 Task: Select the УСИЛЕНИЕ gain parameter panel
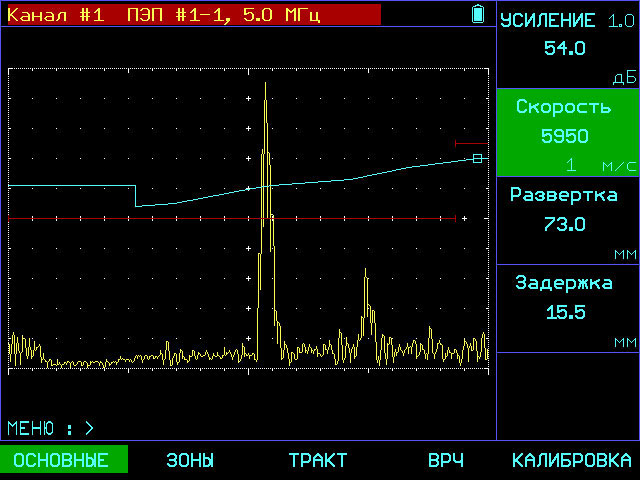[568, 44]
